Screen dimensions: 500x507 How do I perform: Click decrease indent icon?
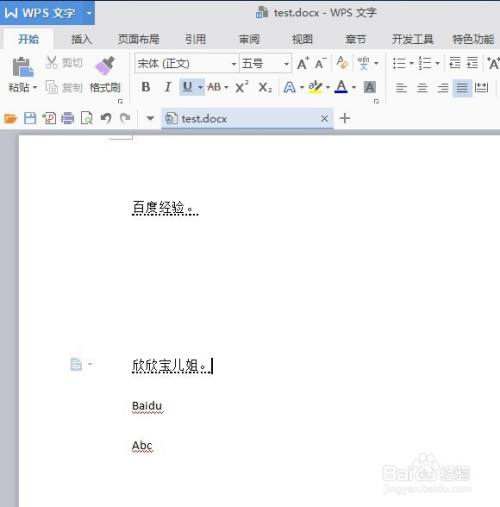455,63
